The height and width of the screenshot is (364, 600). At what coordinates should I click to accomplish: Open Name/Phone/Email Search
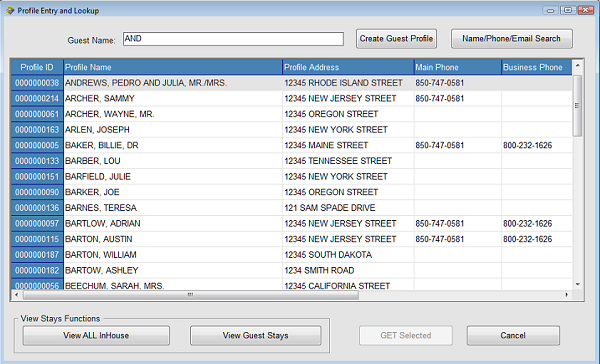pyautogui.click(x=512, y=39)
